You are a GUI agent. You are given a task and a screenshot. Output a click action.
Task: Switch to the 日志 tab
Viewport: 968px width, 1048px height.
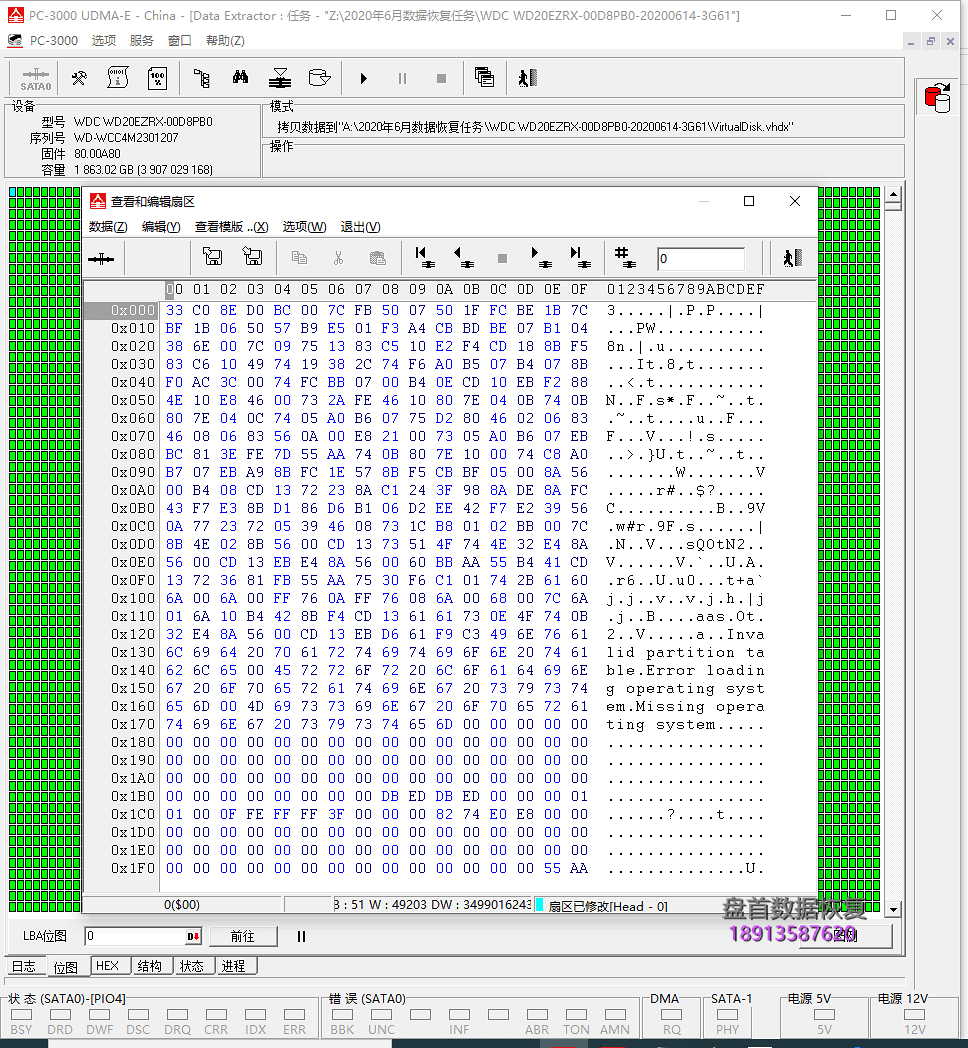pos(24,966)
